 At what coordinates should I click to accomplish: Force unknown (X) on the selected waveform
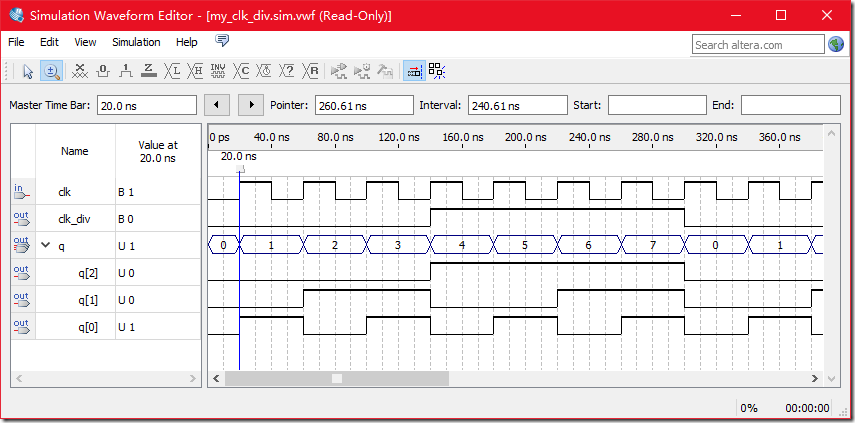pyautogui.click(x=80, y=71)
